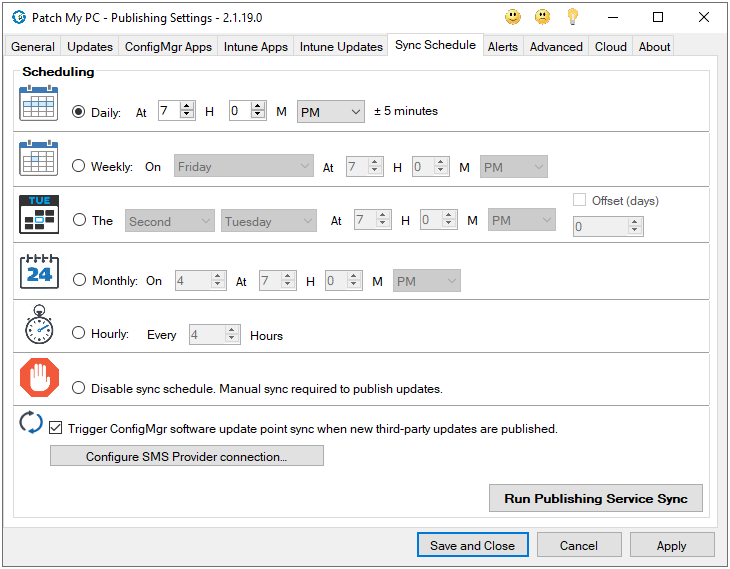Viewport: 730px width, 569px height.
Task: Click the monthly calendar 24 icon
Action: (39, 271)
